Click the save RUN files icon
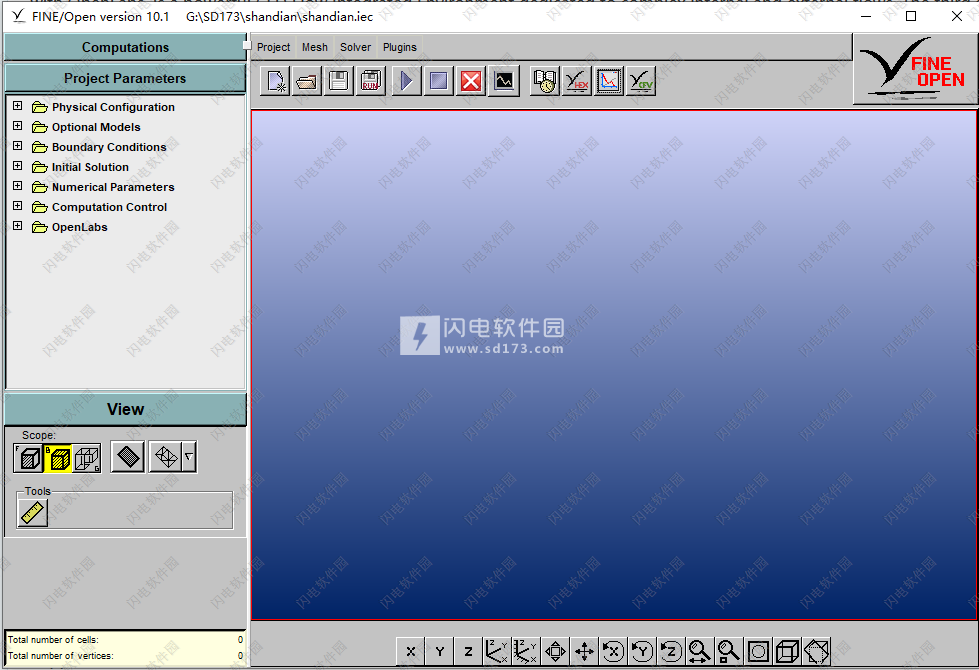The height and width of the screenshot is (670, 979). pos(371,81)
